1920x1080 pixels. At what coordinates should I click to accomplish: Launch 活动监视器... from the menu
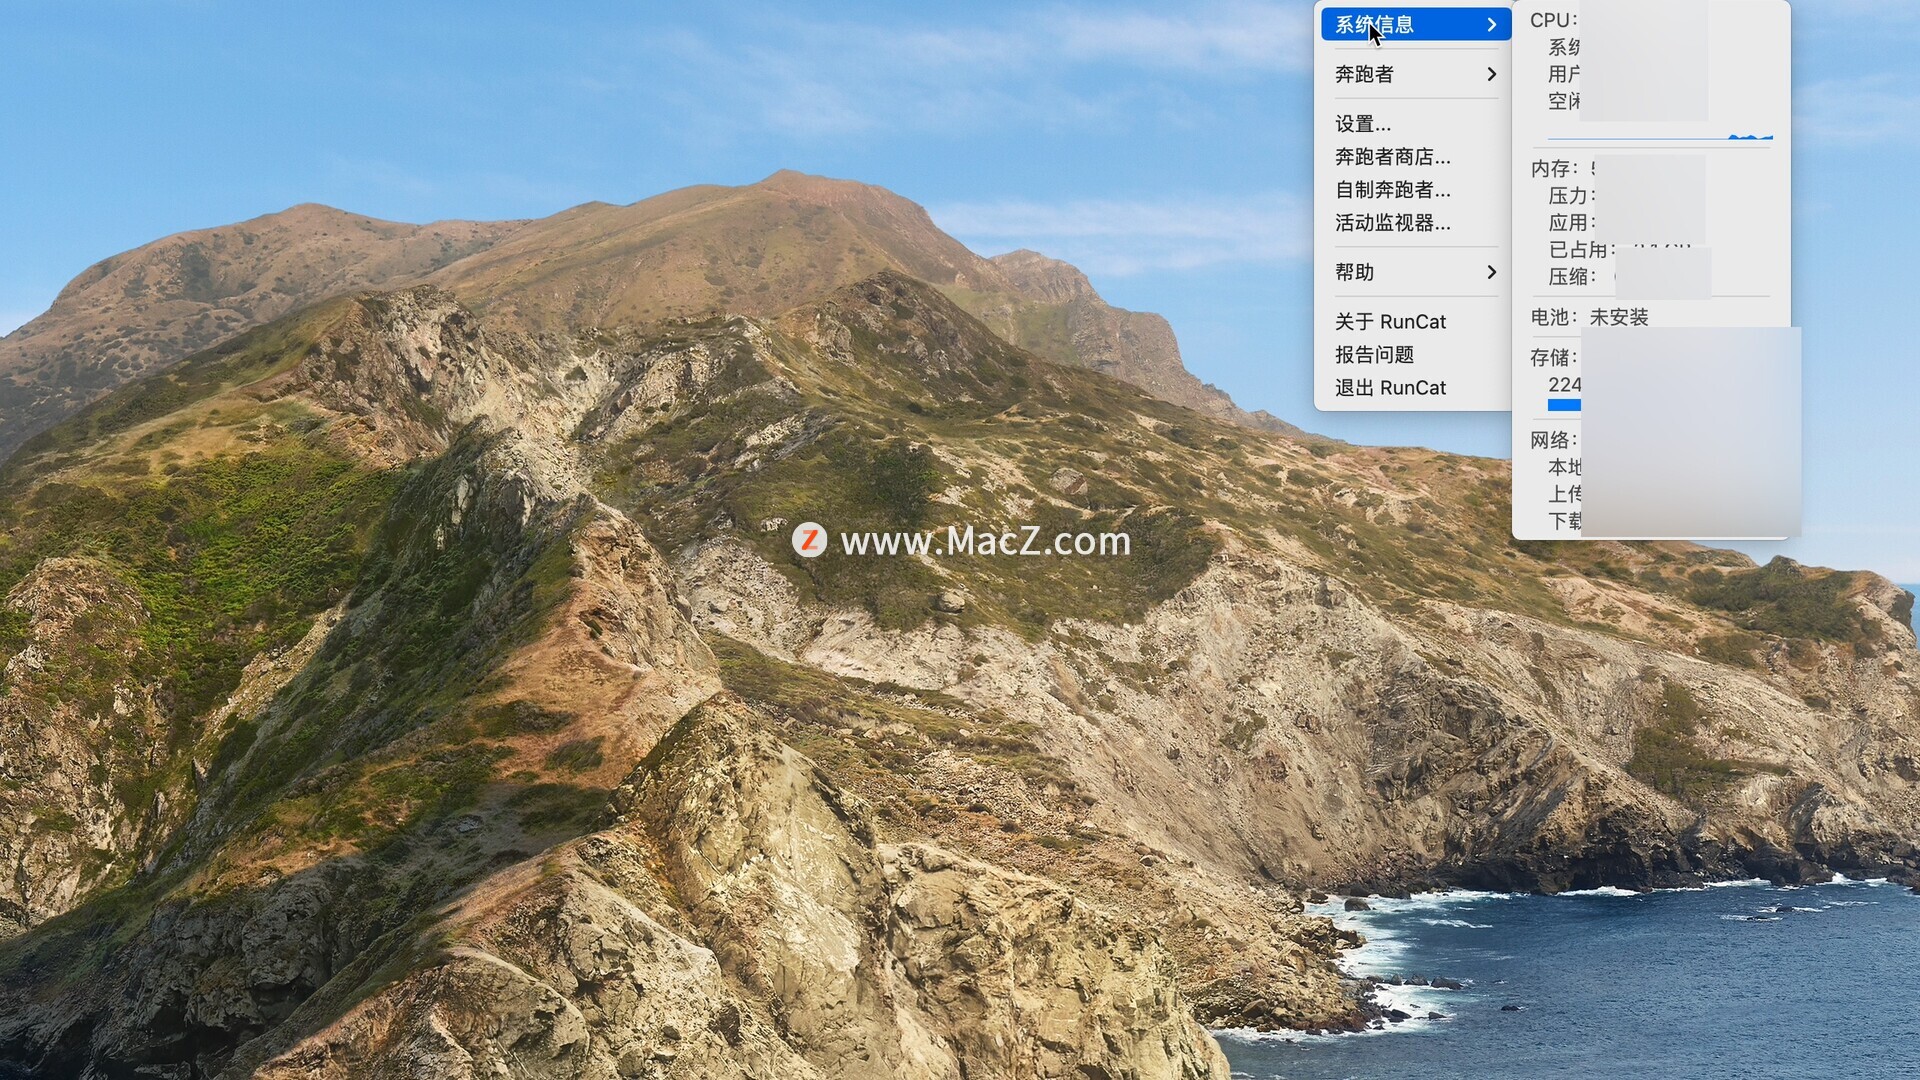tap(1392, 223)
